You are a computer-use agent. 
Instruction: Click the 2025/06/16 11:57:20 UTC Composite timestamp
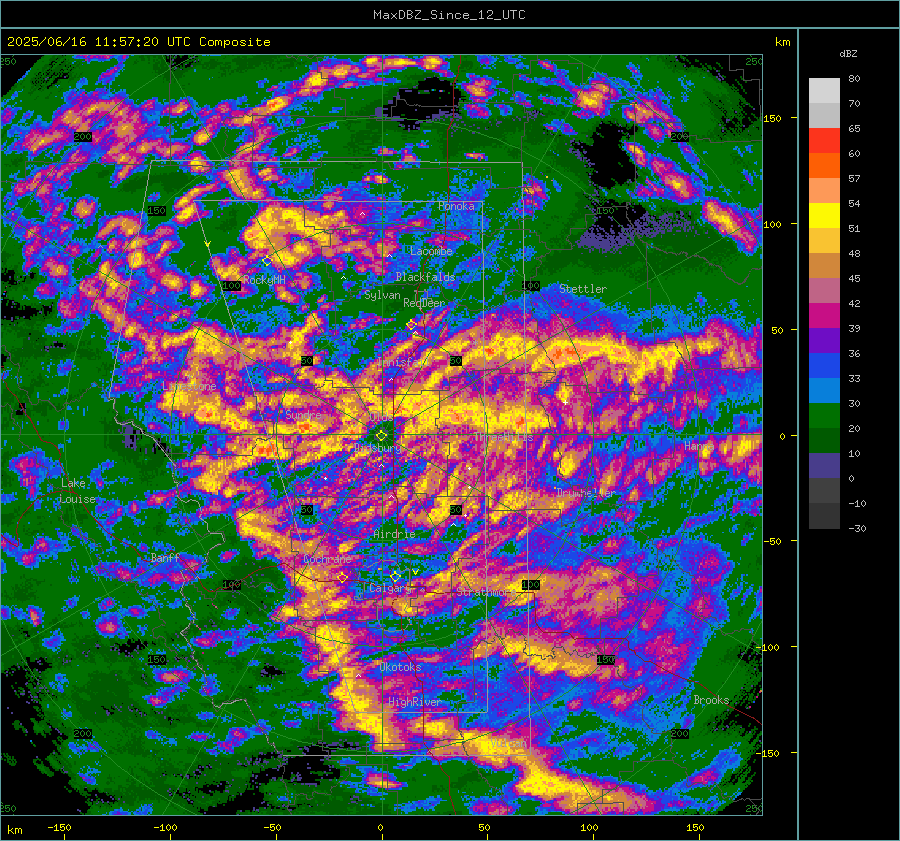(138, 42)
